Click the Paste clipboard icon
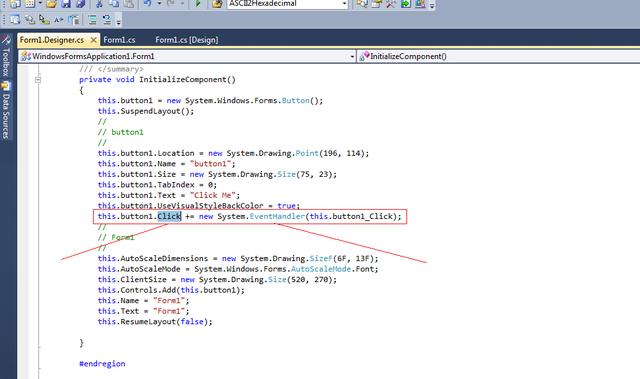The width and height of the screenshot is (640, 379). point(129,4)
